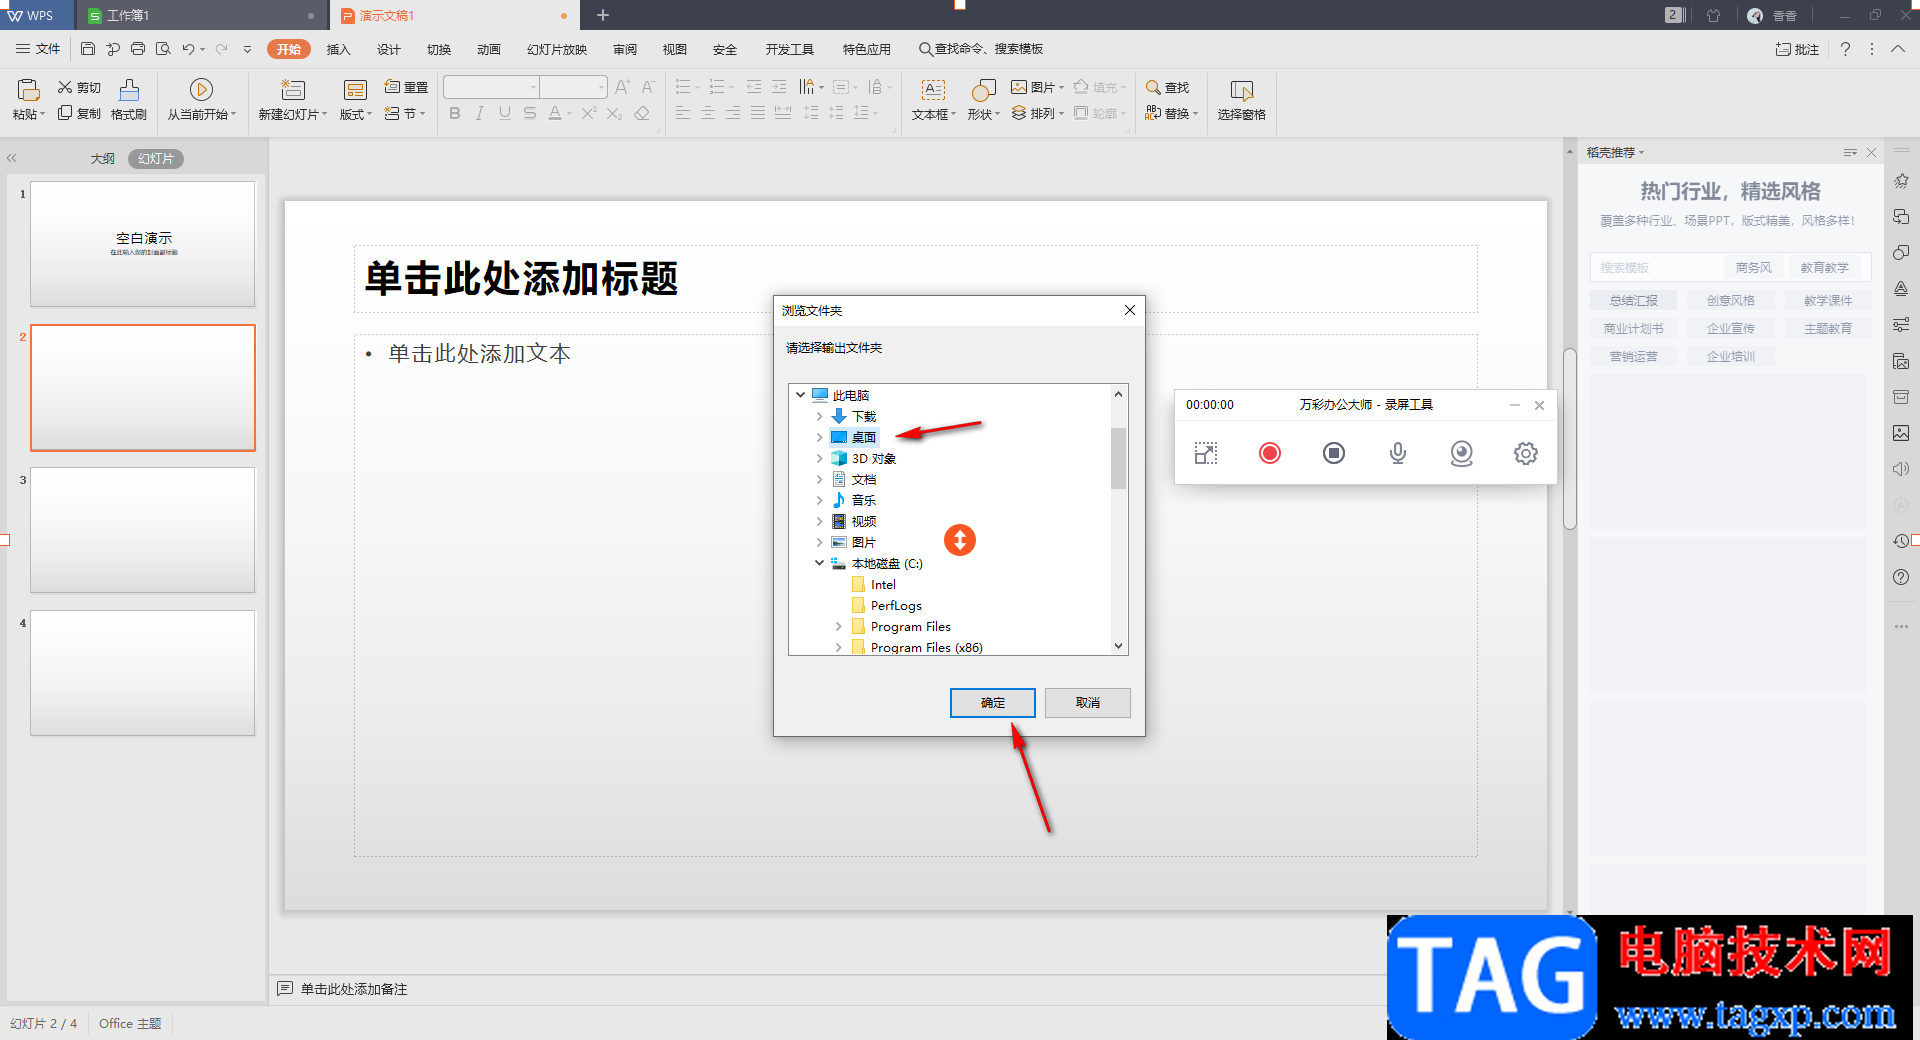Stop recording in the screen recorder tool
Image resolution: width=1920 pixels, height=1040 pixels.
[x=1334, y=454]
